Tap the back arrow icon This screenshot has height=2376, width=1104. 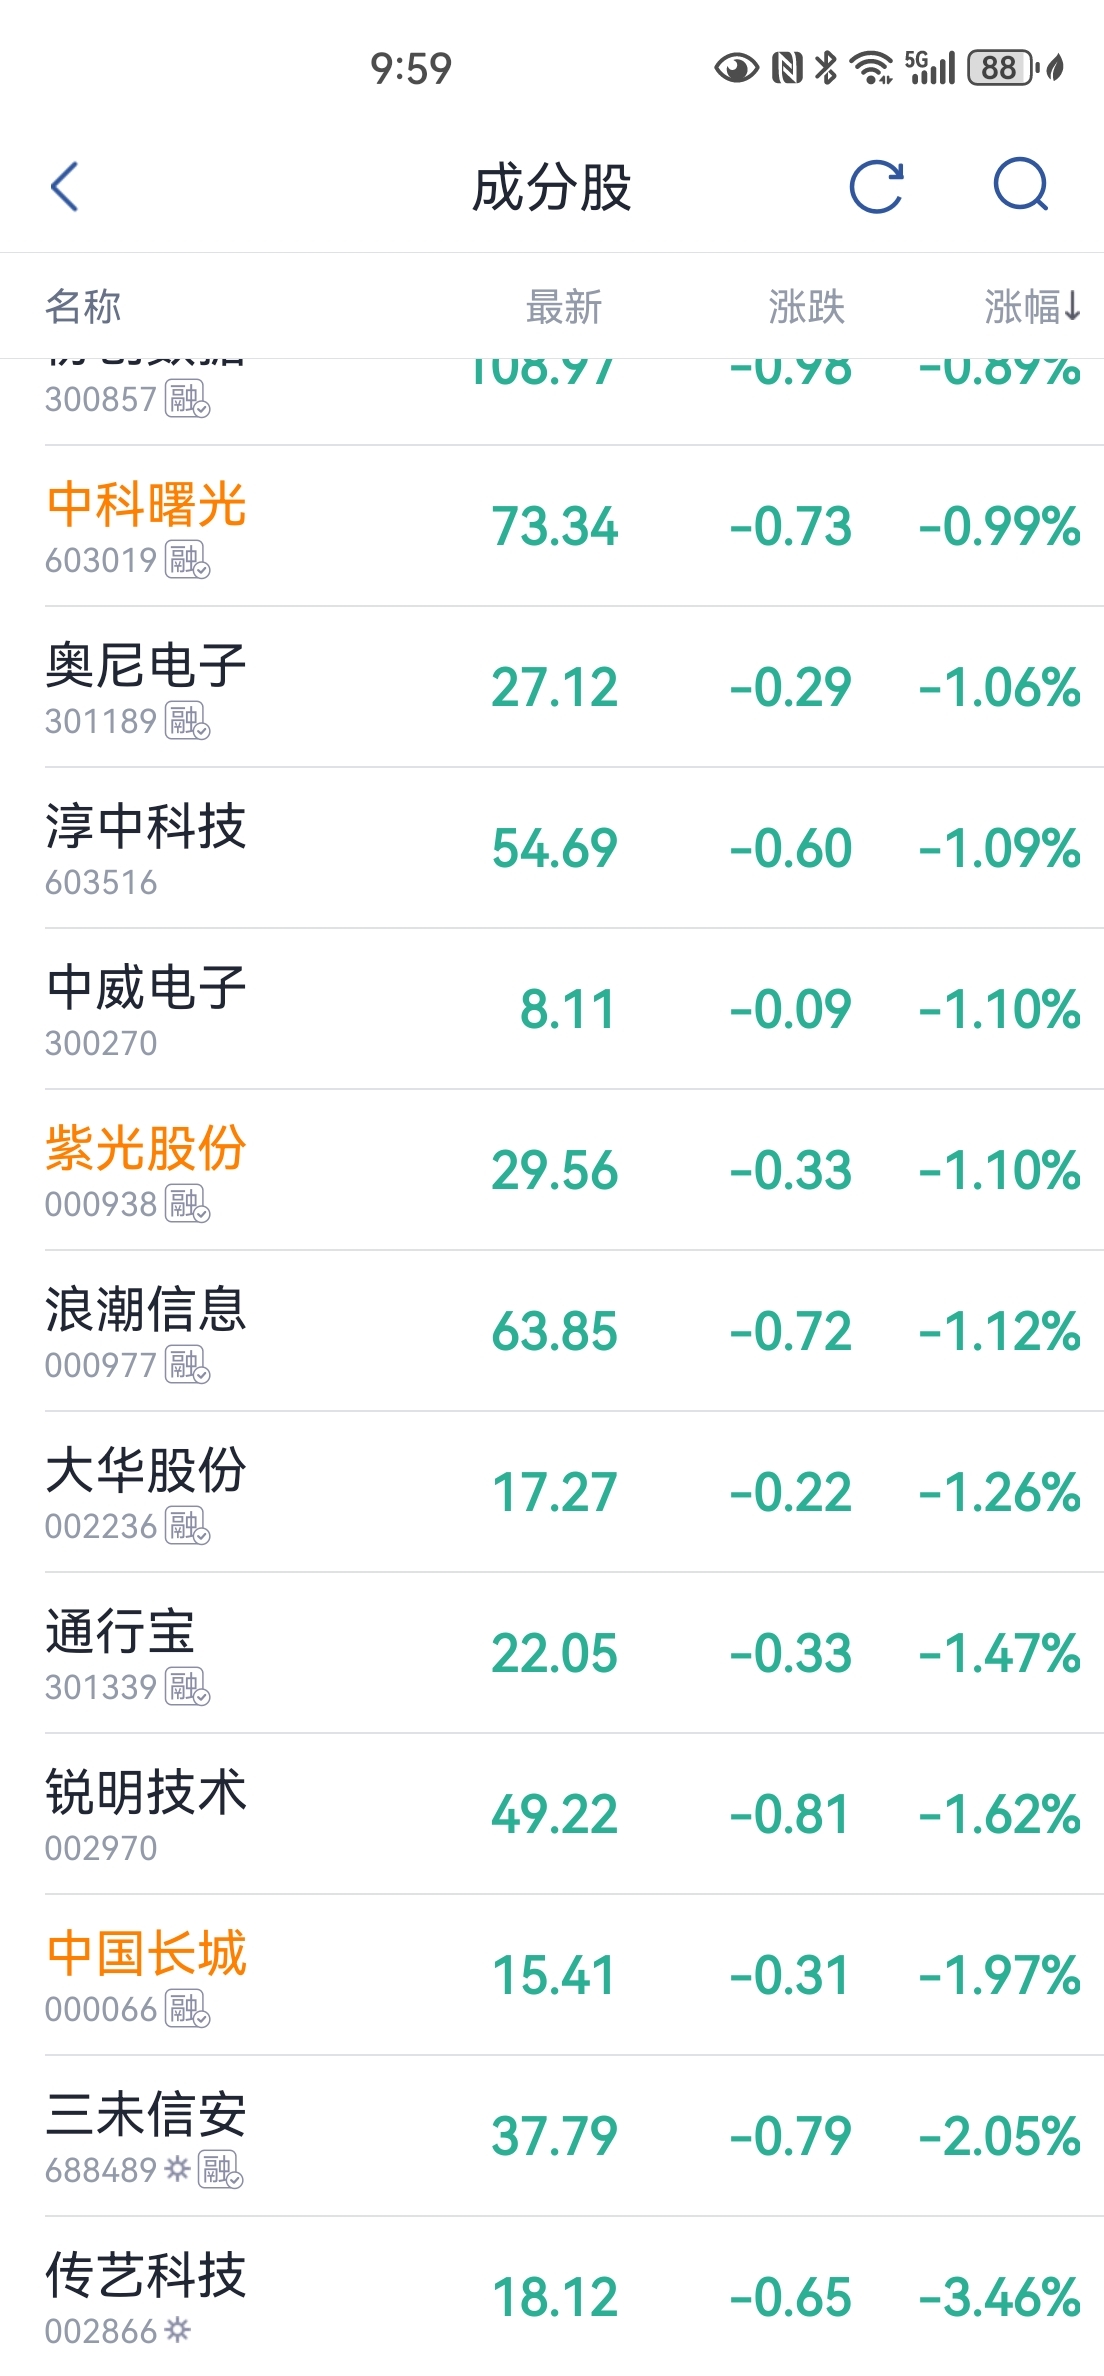[x=65, y=187]
